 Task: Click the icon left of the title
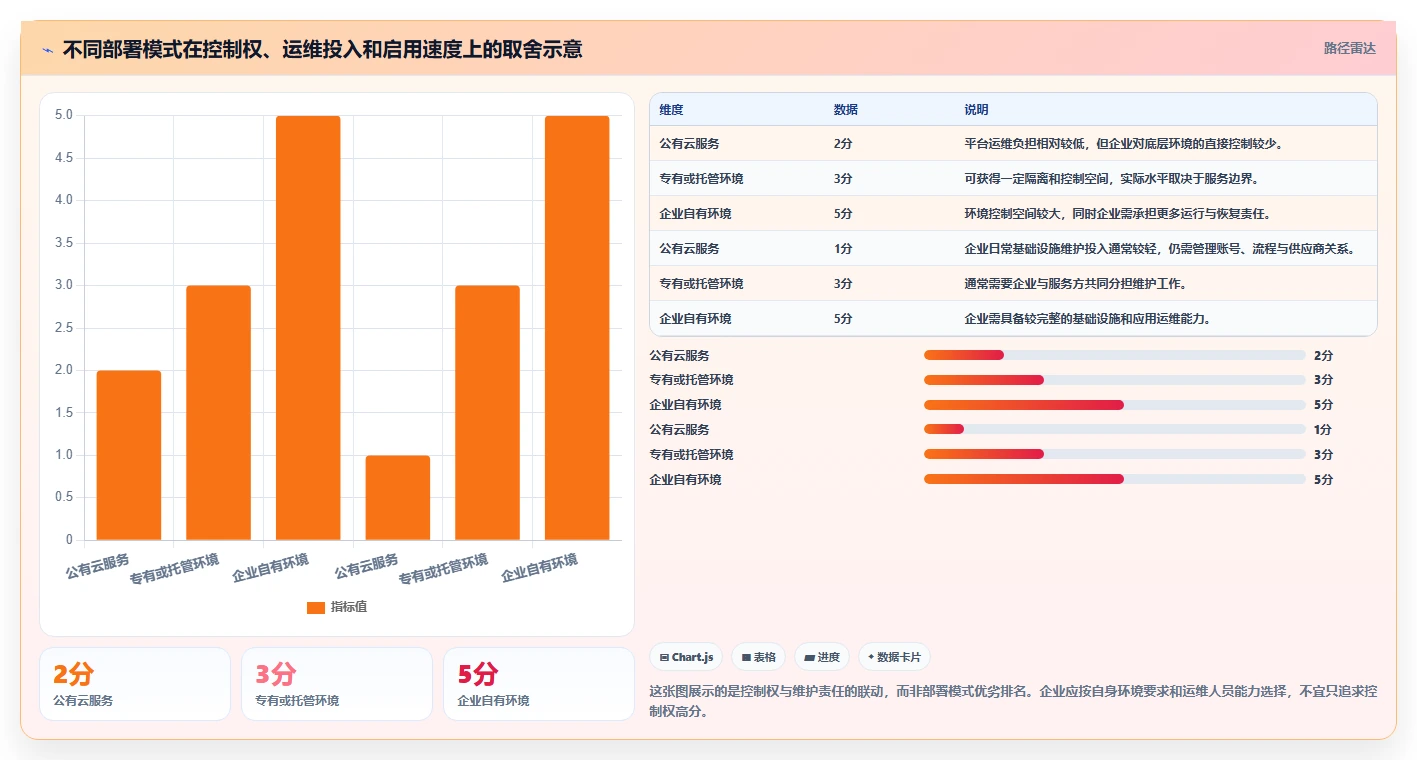click(47, 49)
